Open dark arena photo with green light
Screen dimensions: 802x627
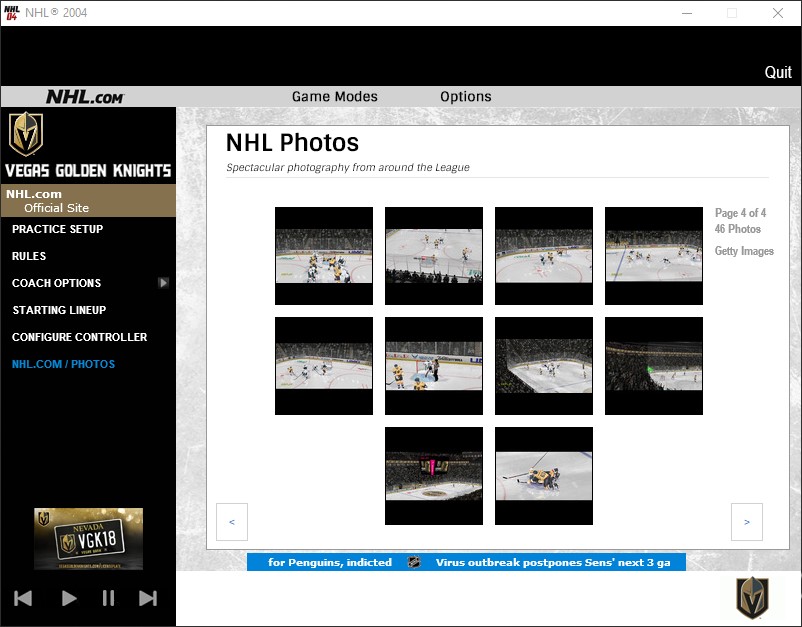[x=654, y=366]
